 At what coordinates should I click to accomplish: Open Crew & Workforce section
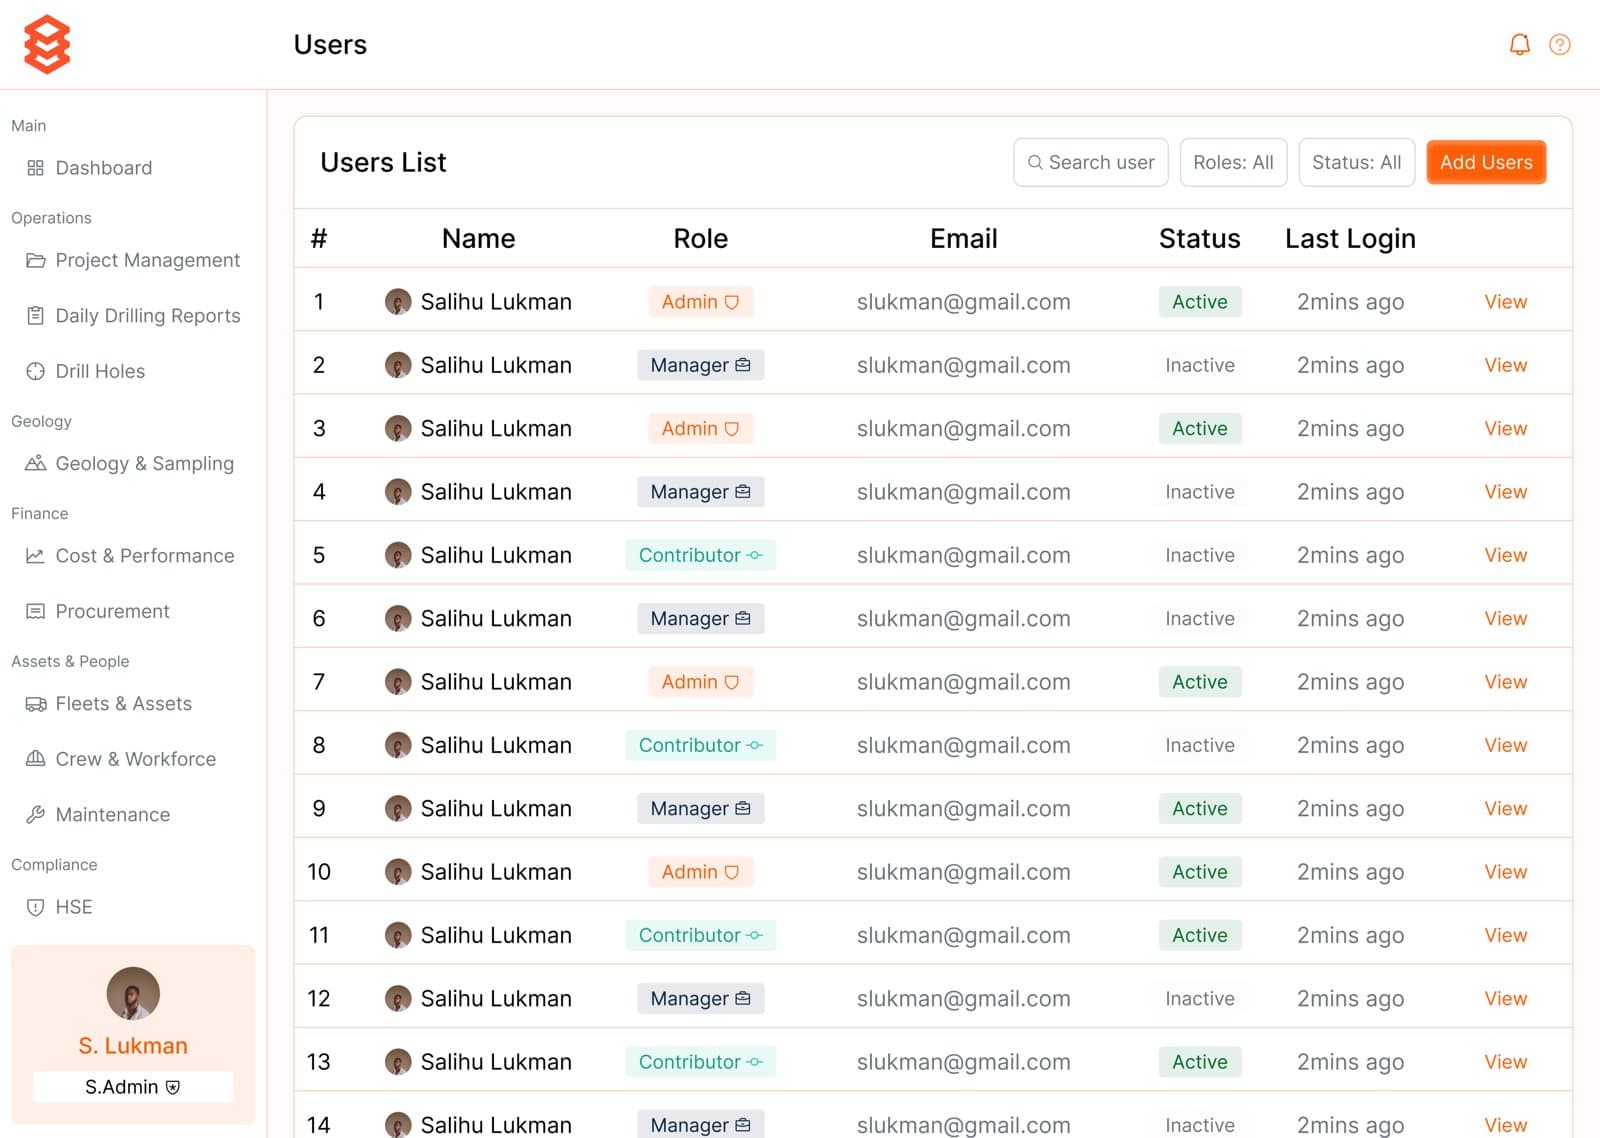click(x=136, y=759)
